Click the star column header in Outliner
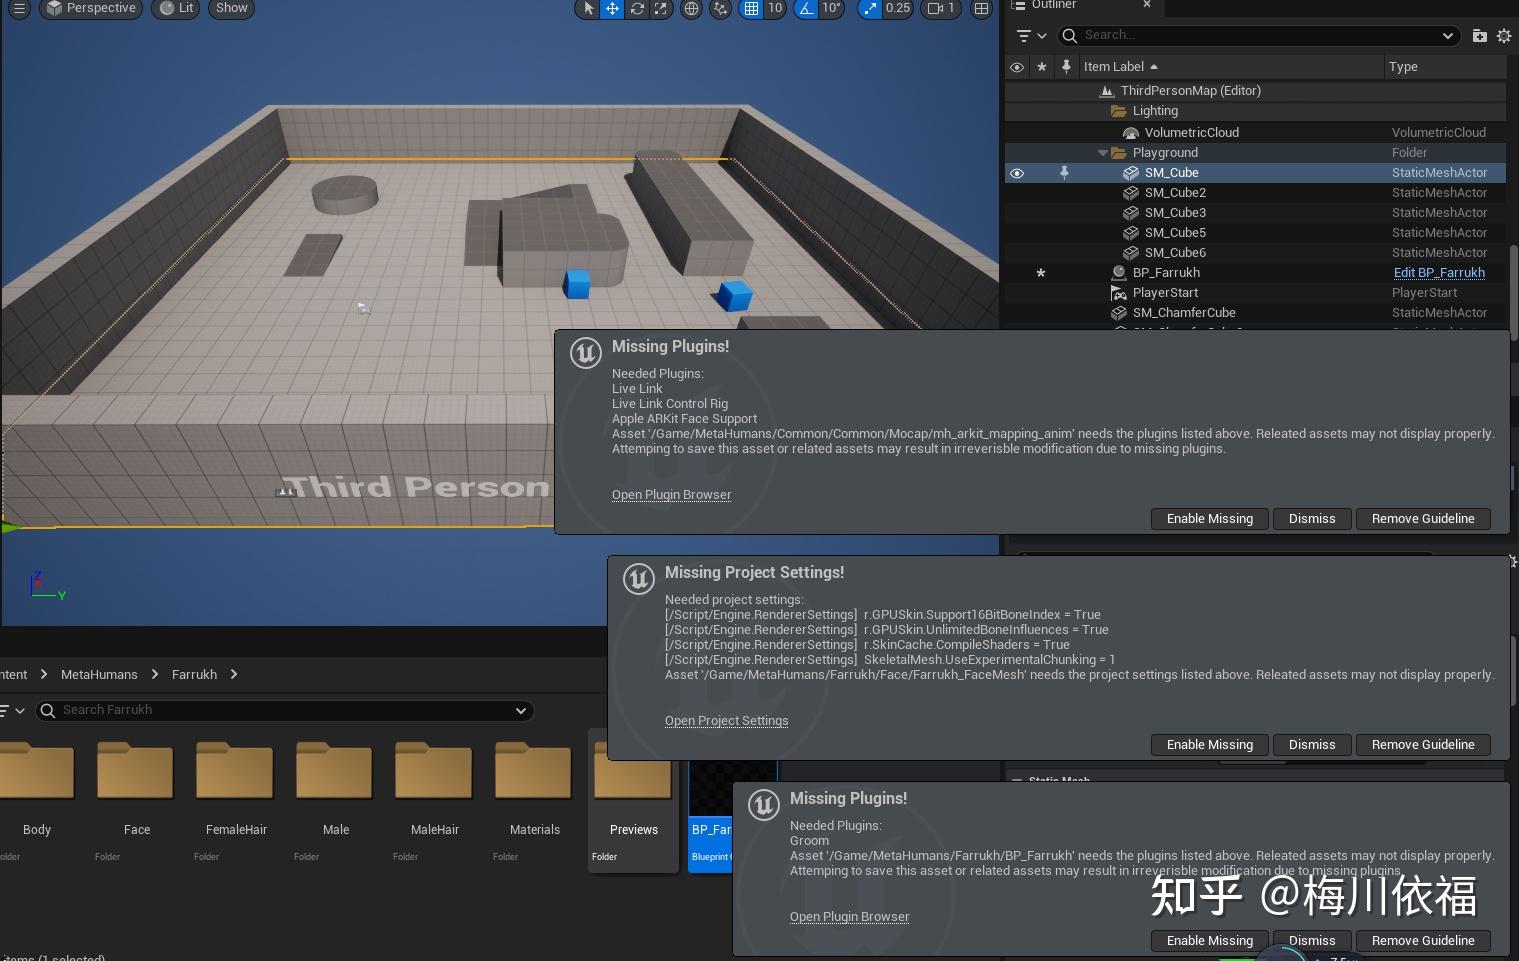 point(1042,67)
